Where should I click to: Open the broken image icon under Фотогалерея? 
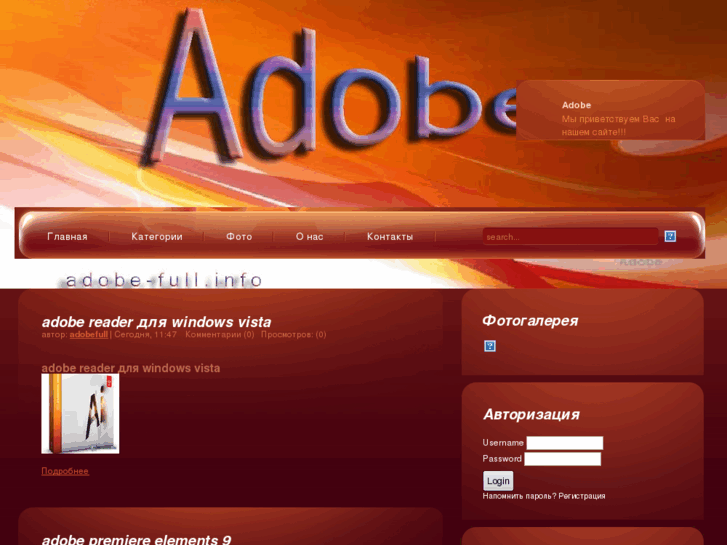(x=490, y=346)
